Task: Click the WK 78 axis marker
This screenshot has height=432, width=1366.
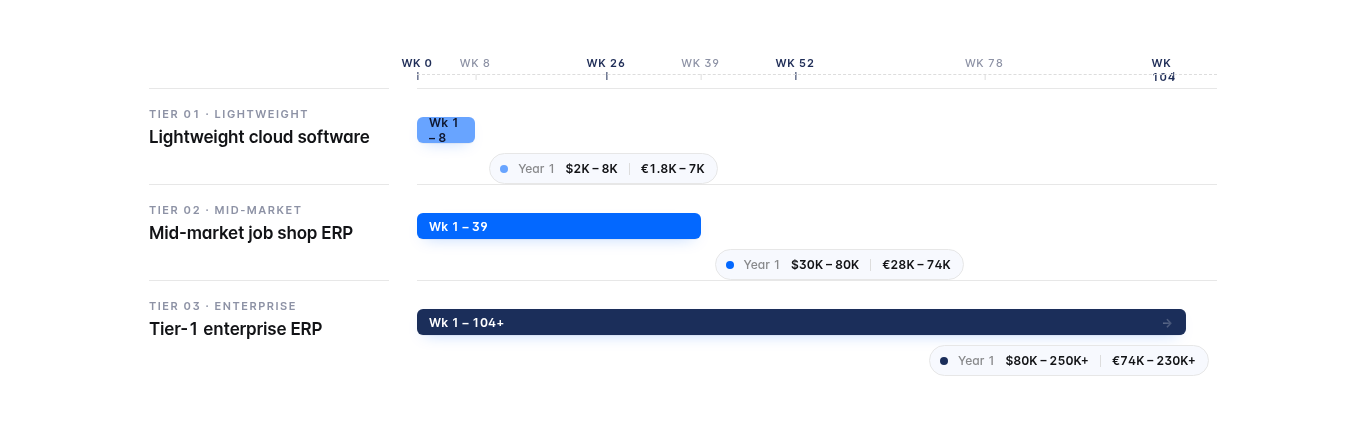Action: click(984, 63)
